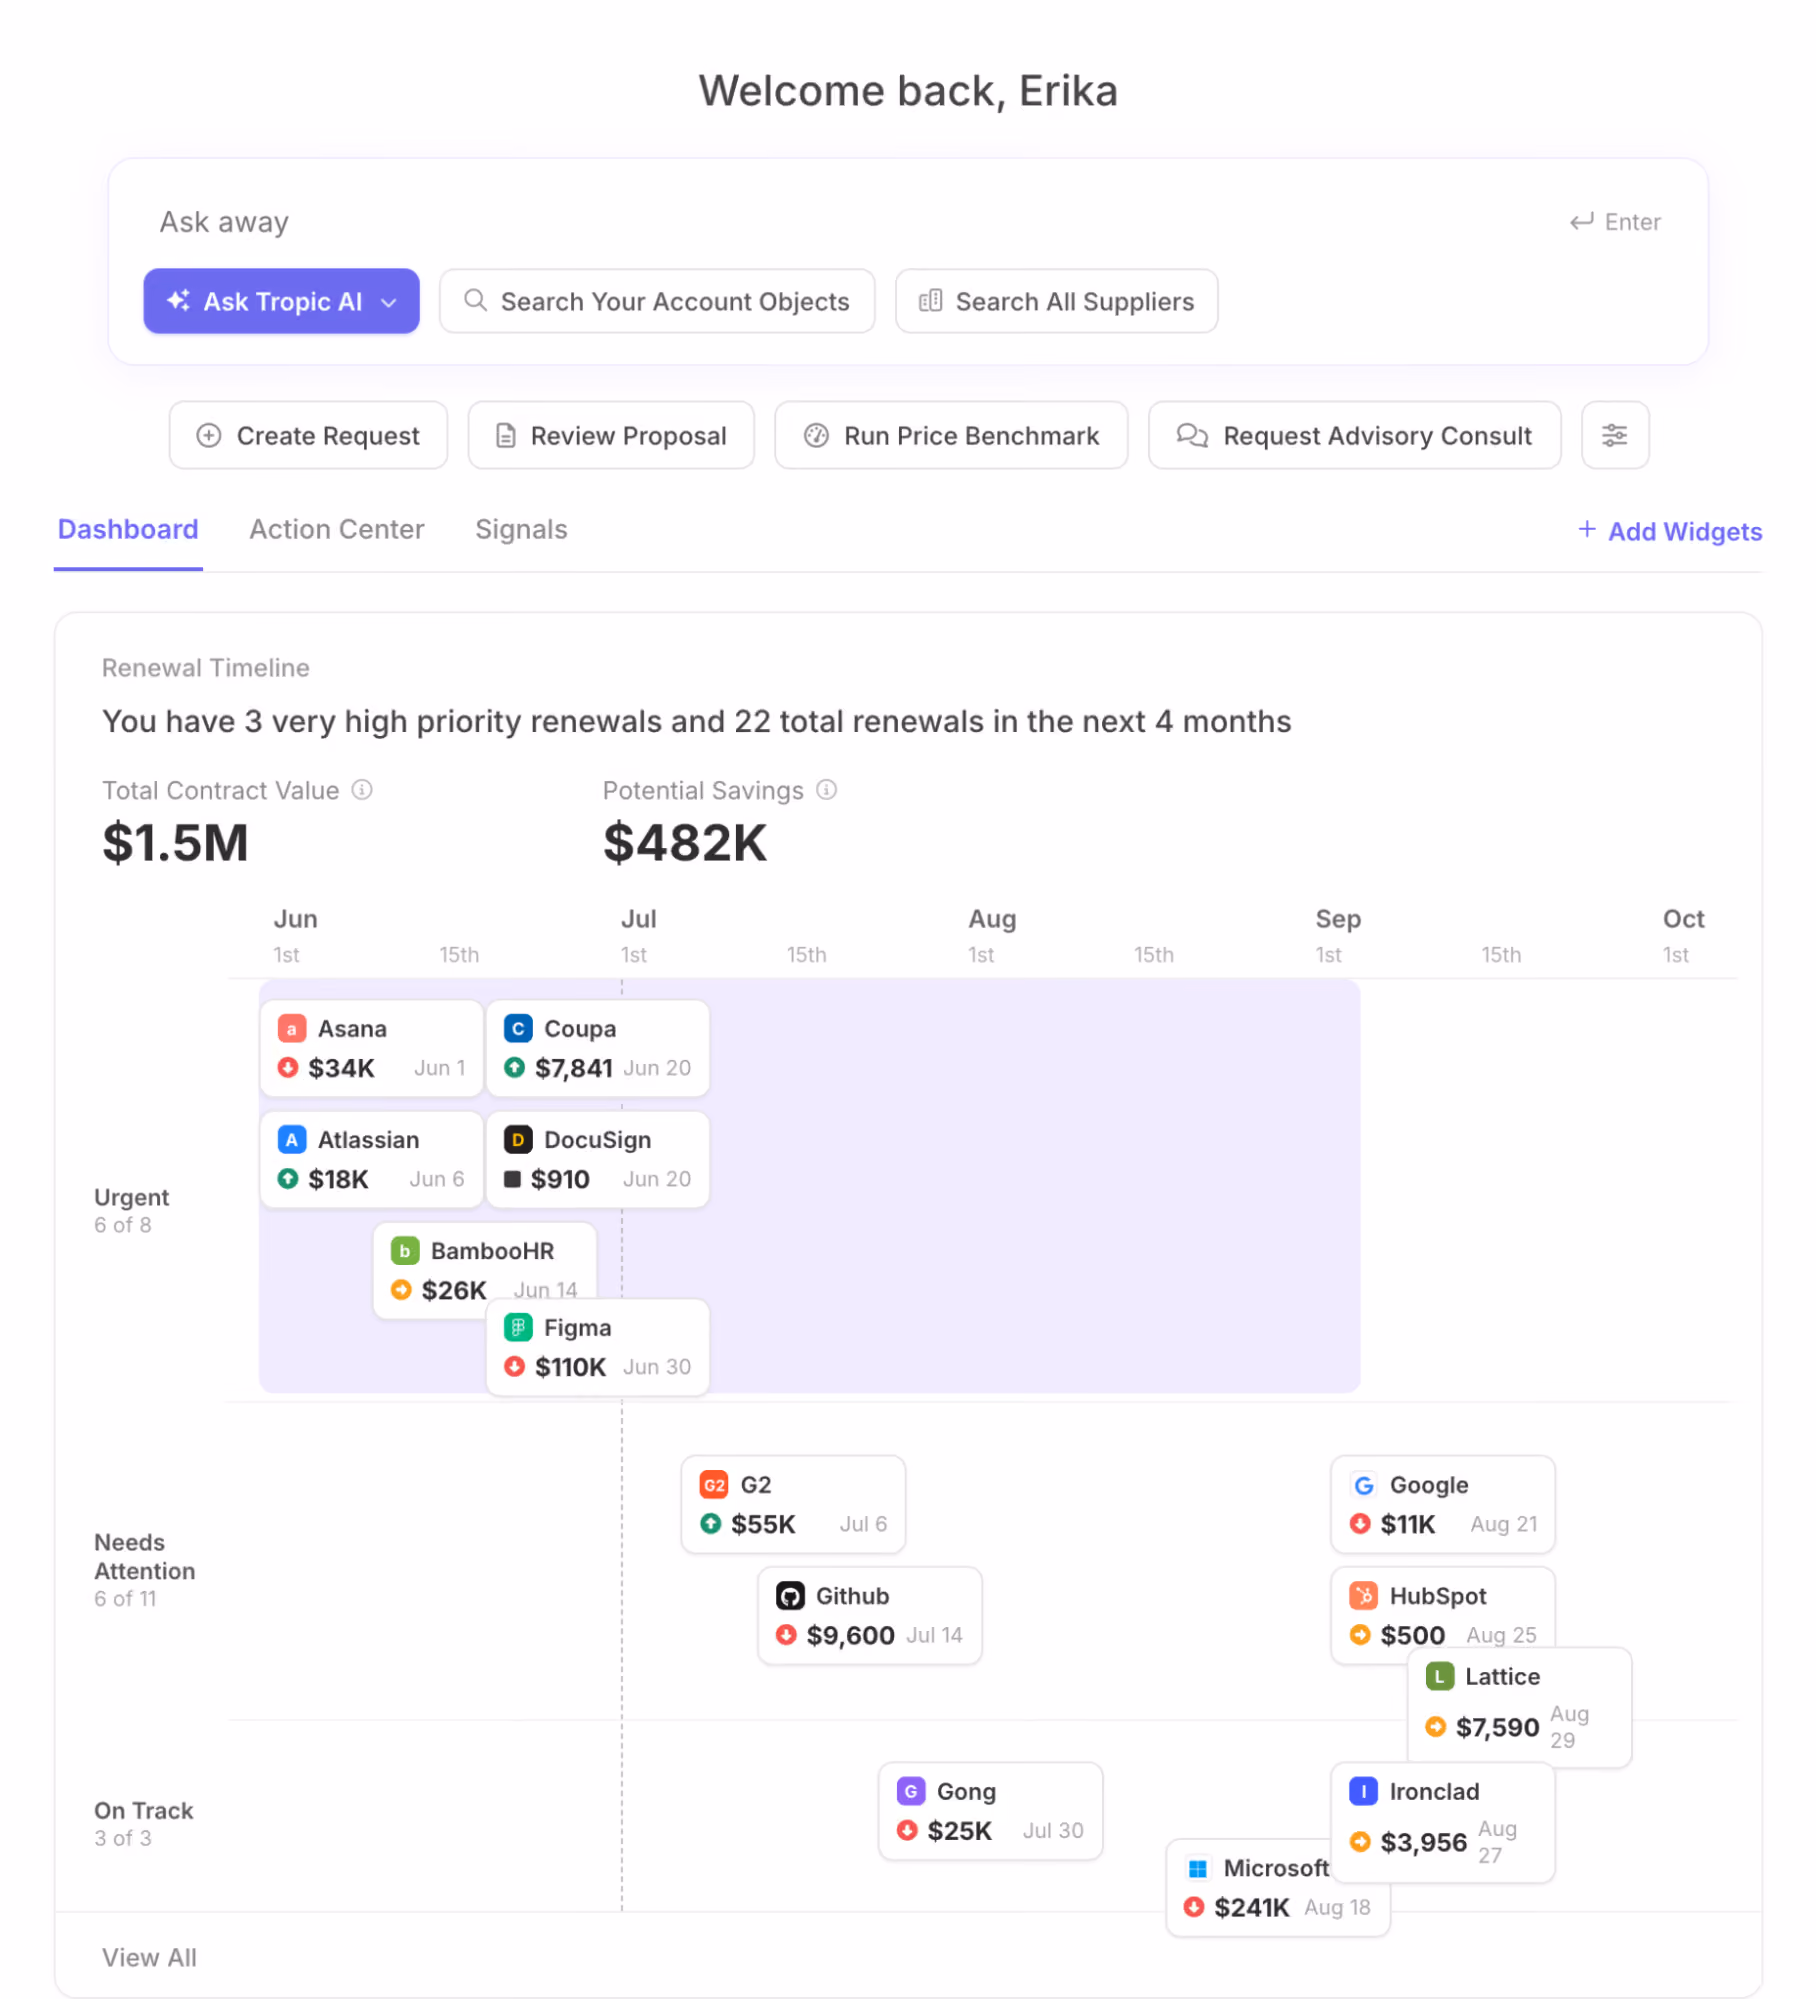The height and width of the screenshot is (1999, 1817).
Task: Expand the Ask Tropic AI dropdown chevron
Action: 389,302
